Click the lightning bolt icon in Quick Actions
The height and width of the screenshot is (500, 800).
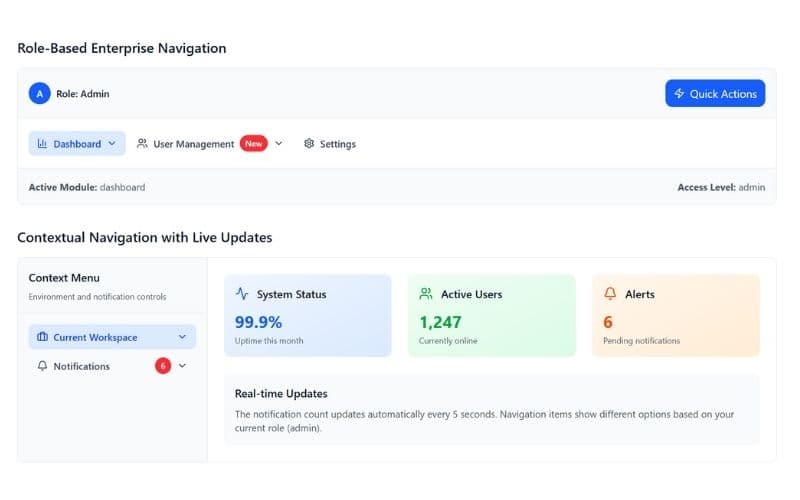click(679, 94)
